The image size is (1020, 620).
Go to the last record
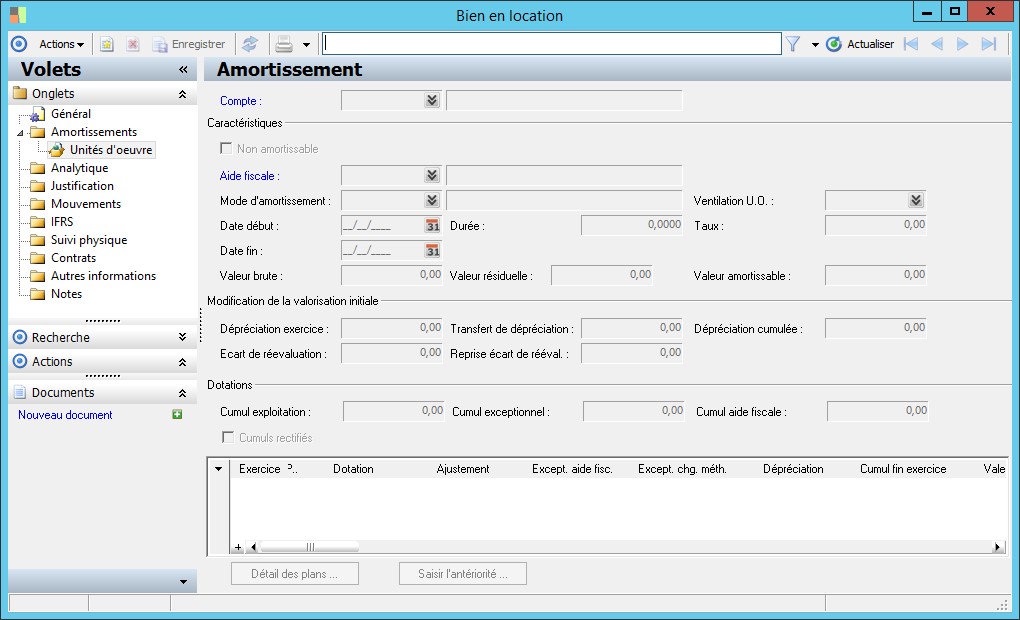tap(989, 44)
